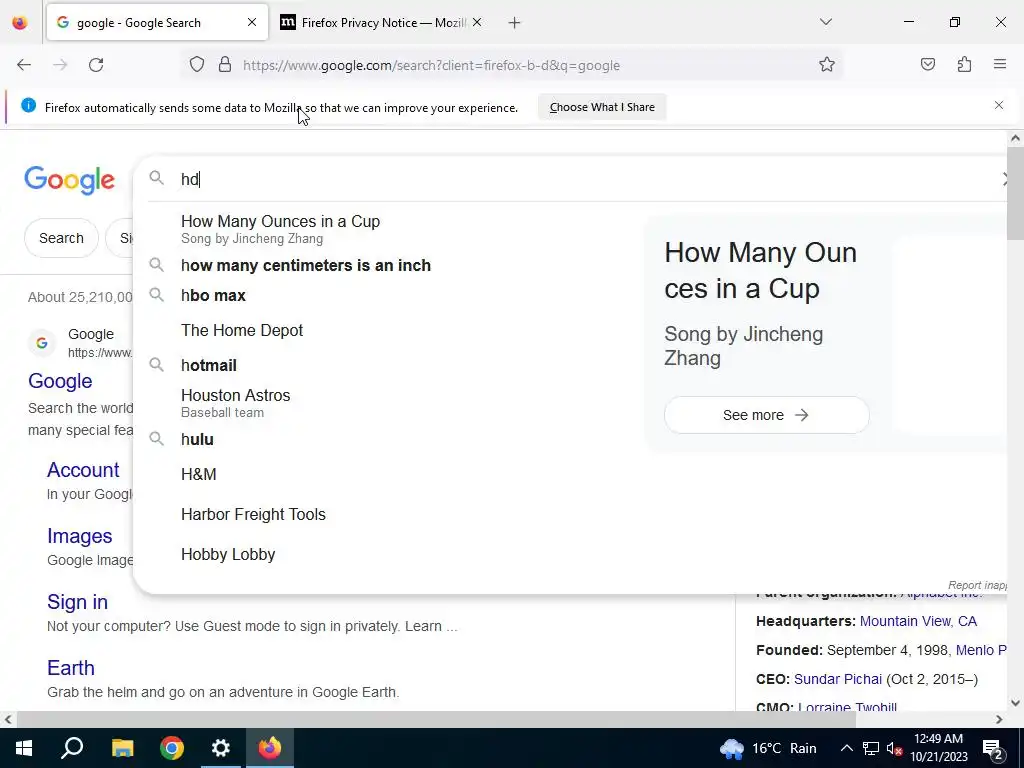The image size is (1024, 768).
Task: Click the Google favicon in result
Action: coord(42,343)
